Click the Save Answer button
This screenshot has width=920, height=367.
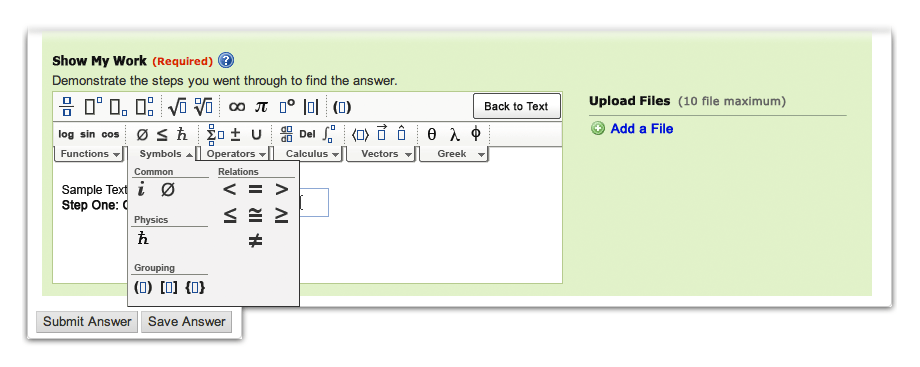tap(187, 322)
